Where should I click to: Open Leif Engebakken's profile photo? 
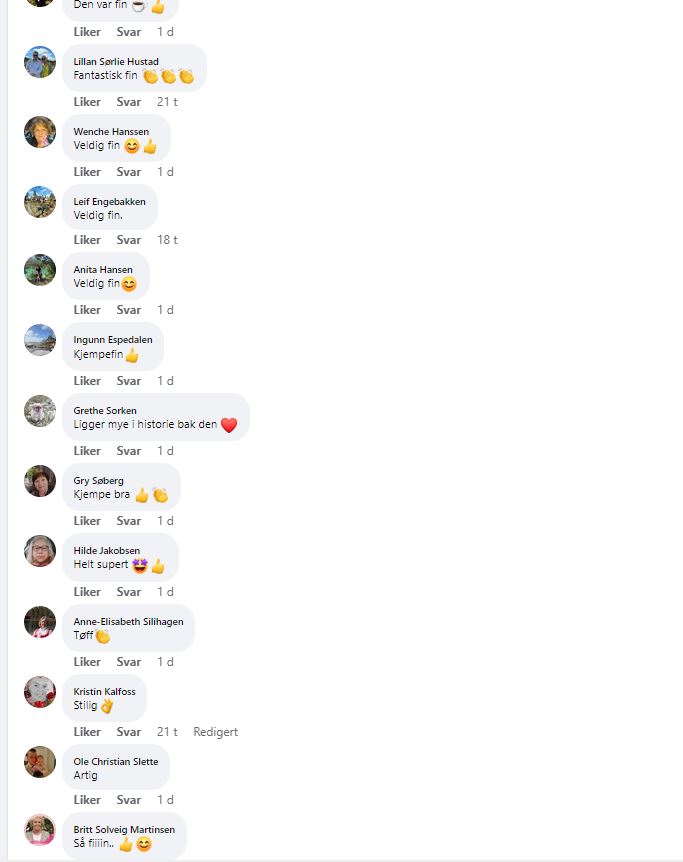40,202
